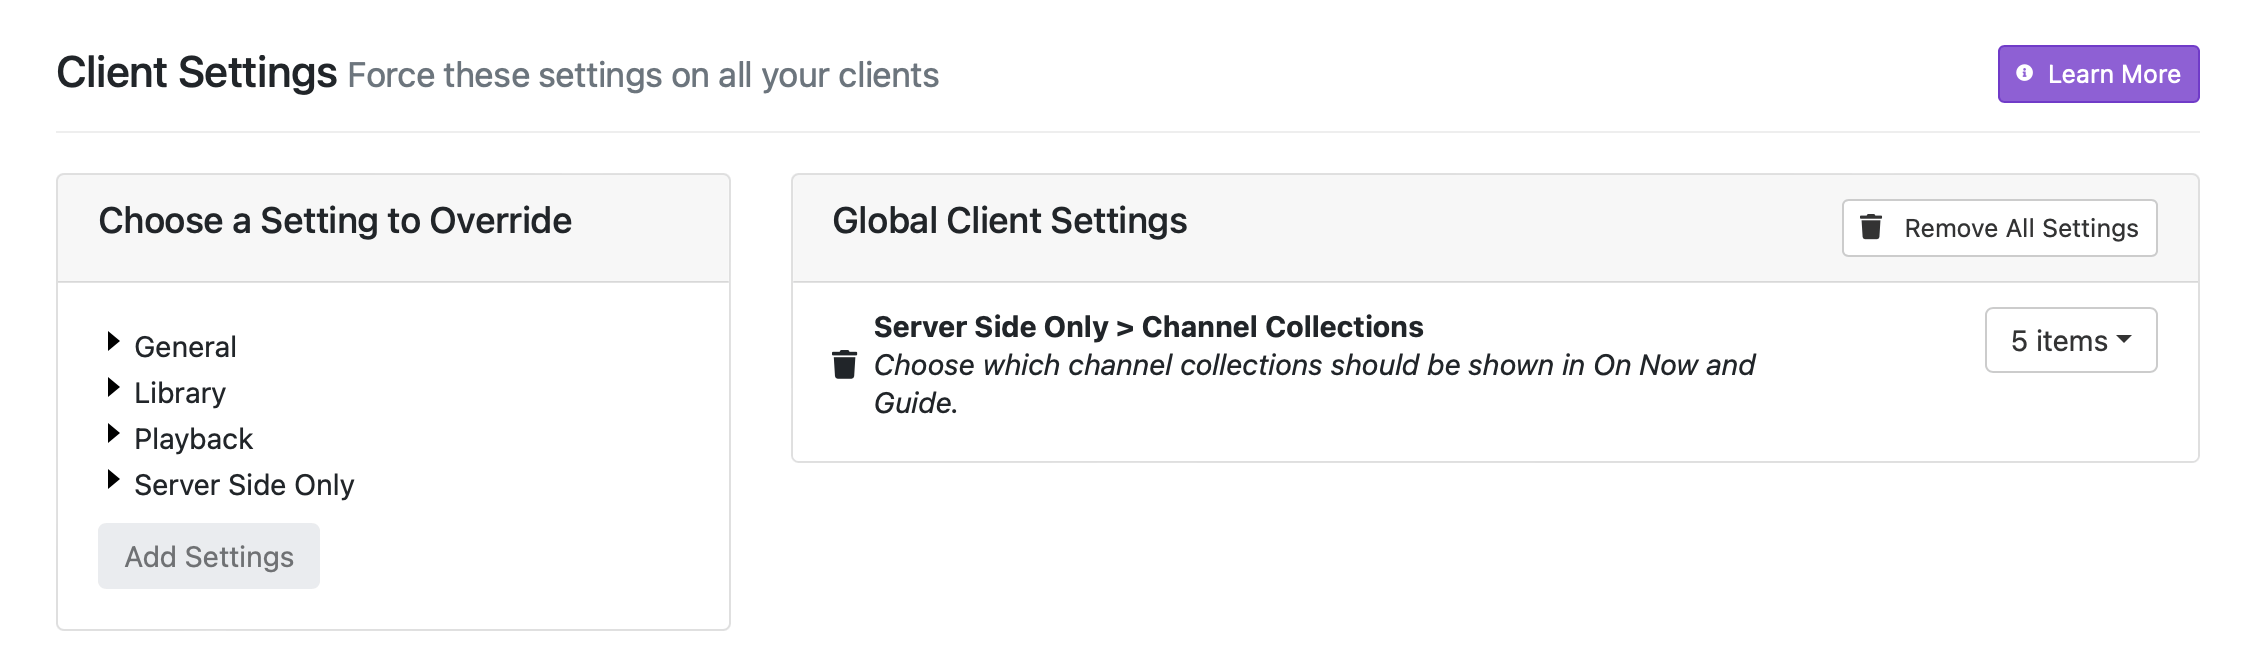Image resolution: width=2244 pixels, height=672 pixels.
Task: Click the Global Client Settings header
Action: 1009,221
